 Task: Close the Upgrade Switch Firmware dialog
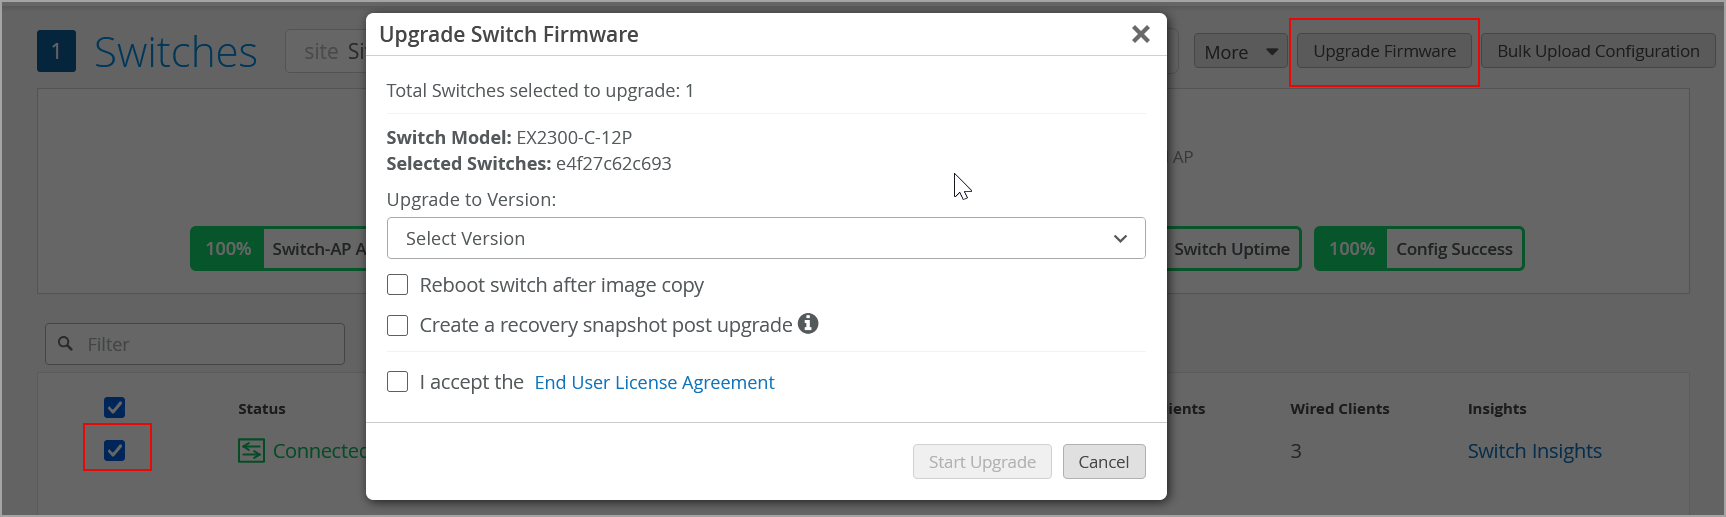[x=1140, y=34]
